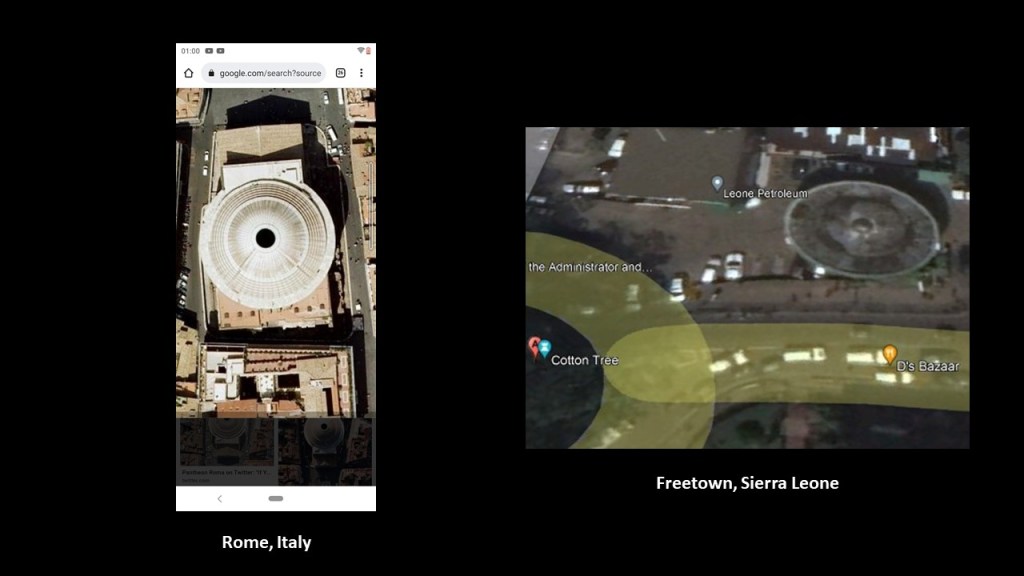Tap the Android back arrow
Viewport: 1024px width, 576px height.
220,498
